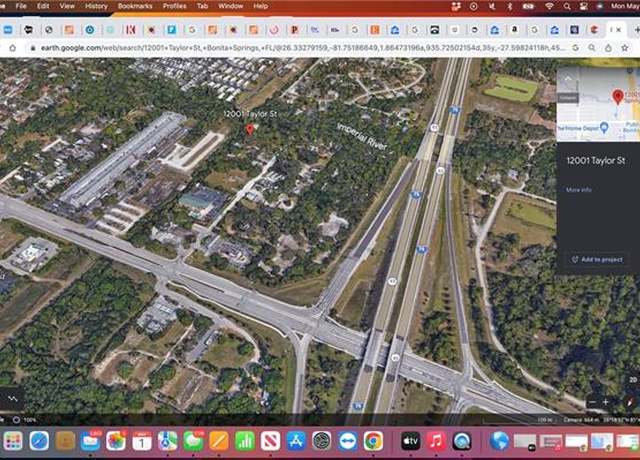Screen dimensions: 640x460
Task: Switch to the Amazon tab
Action: [x=515, y=30]
